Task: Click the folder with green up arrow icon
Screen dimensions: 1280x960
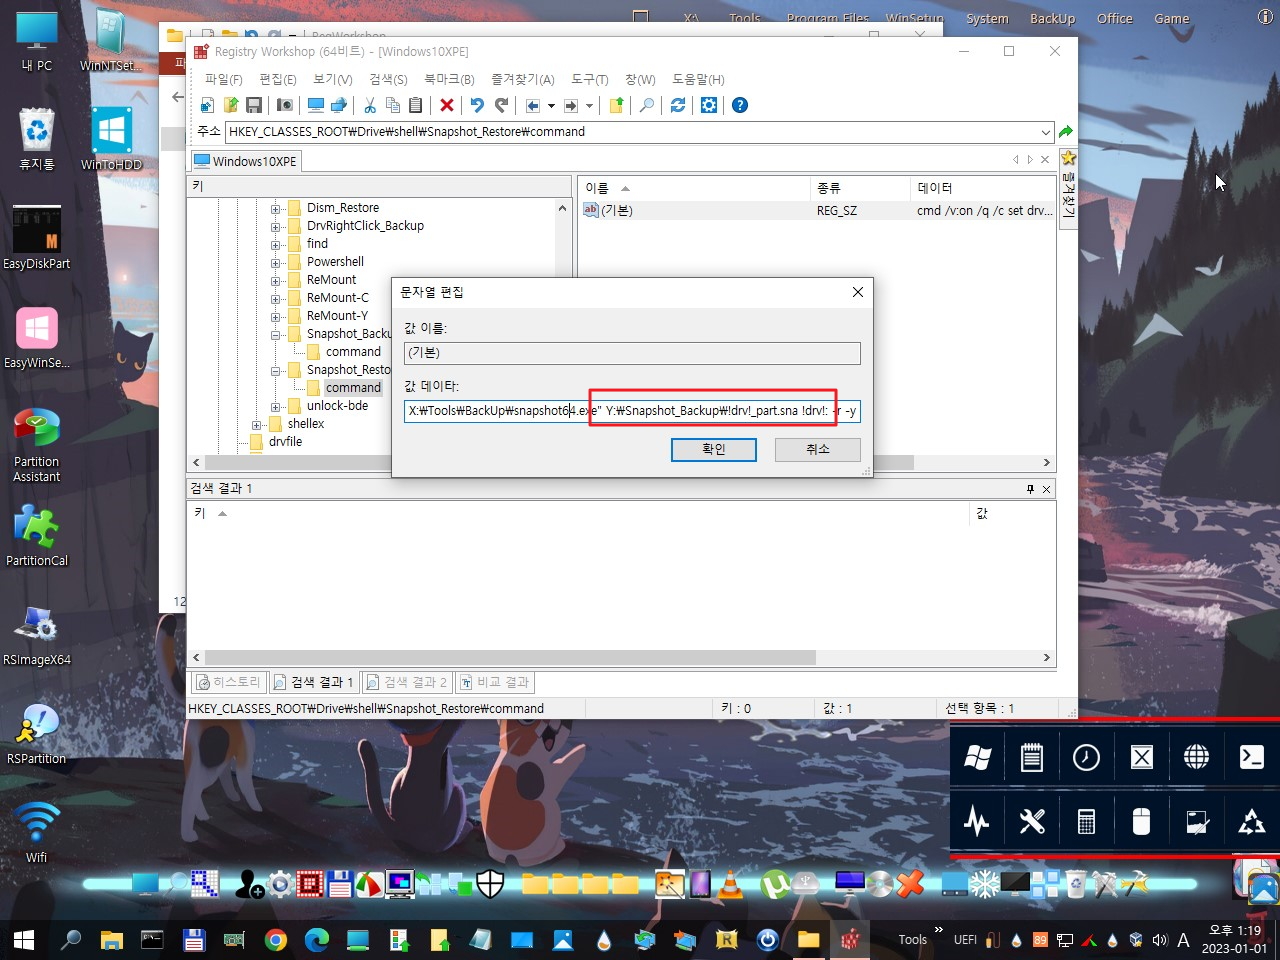Action: coord(617,105)
